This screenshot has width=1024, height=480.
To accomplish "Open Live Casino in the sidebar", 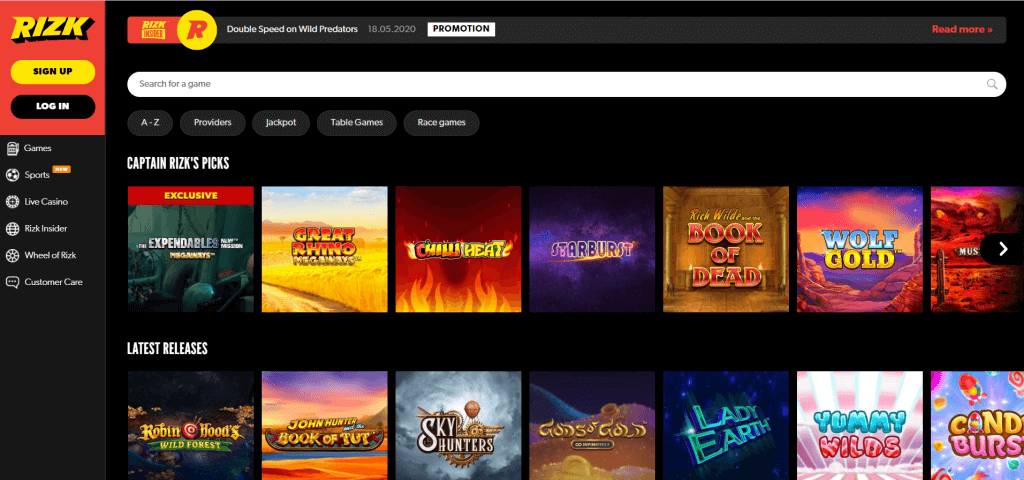I will 46,202.
